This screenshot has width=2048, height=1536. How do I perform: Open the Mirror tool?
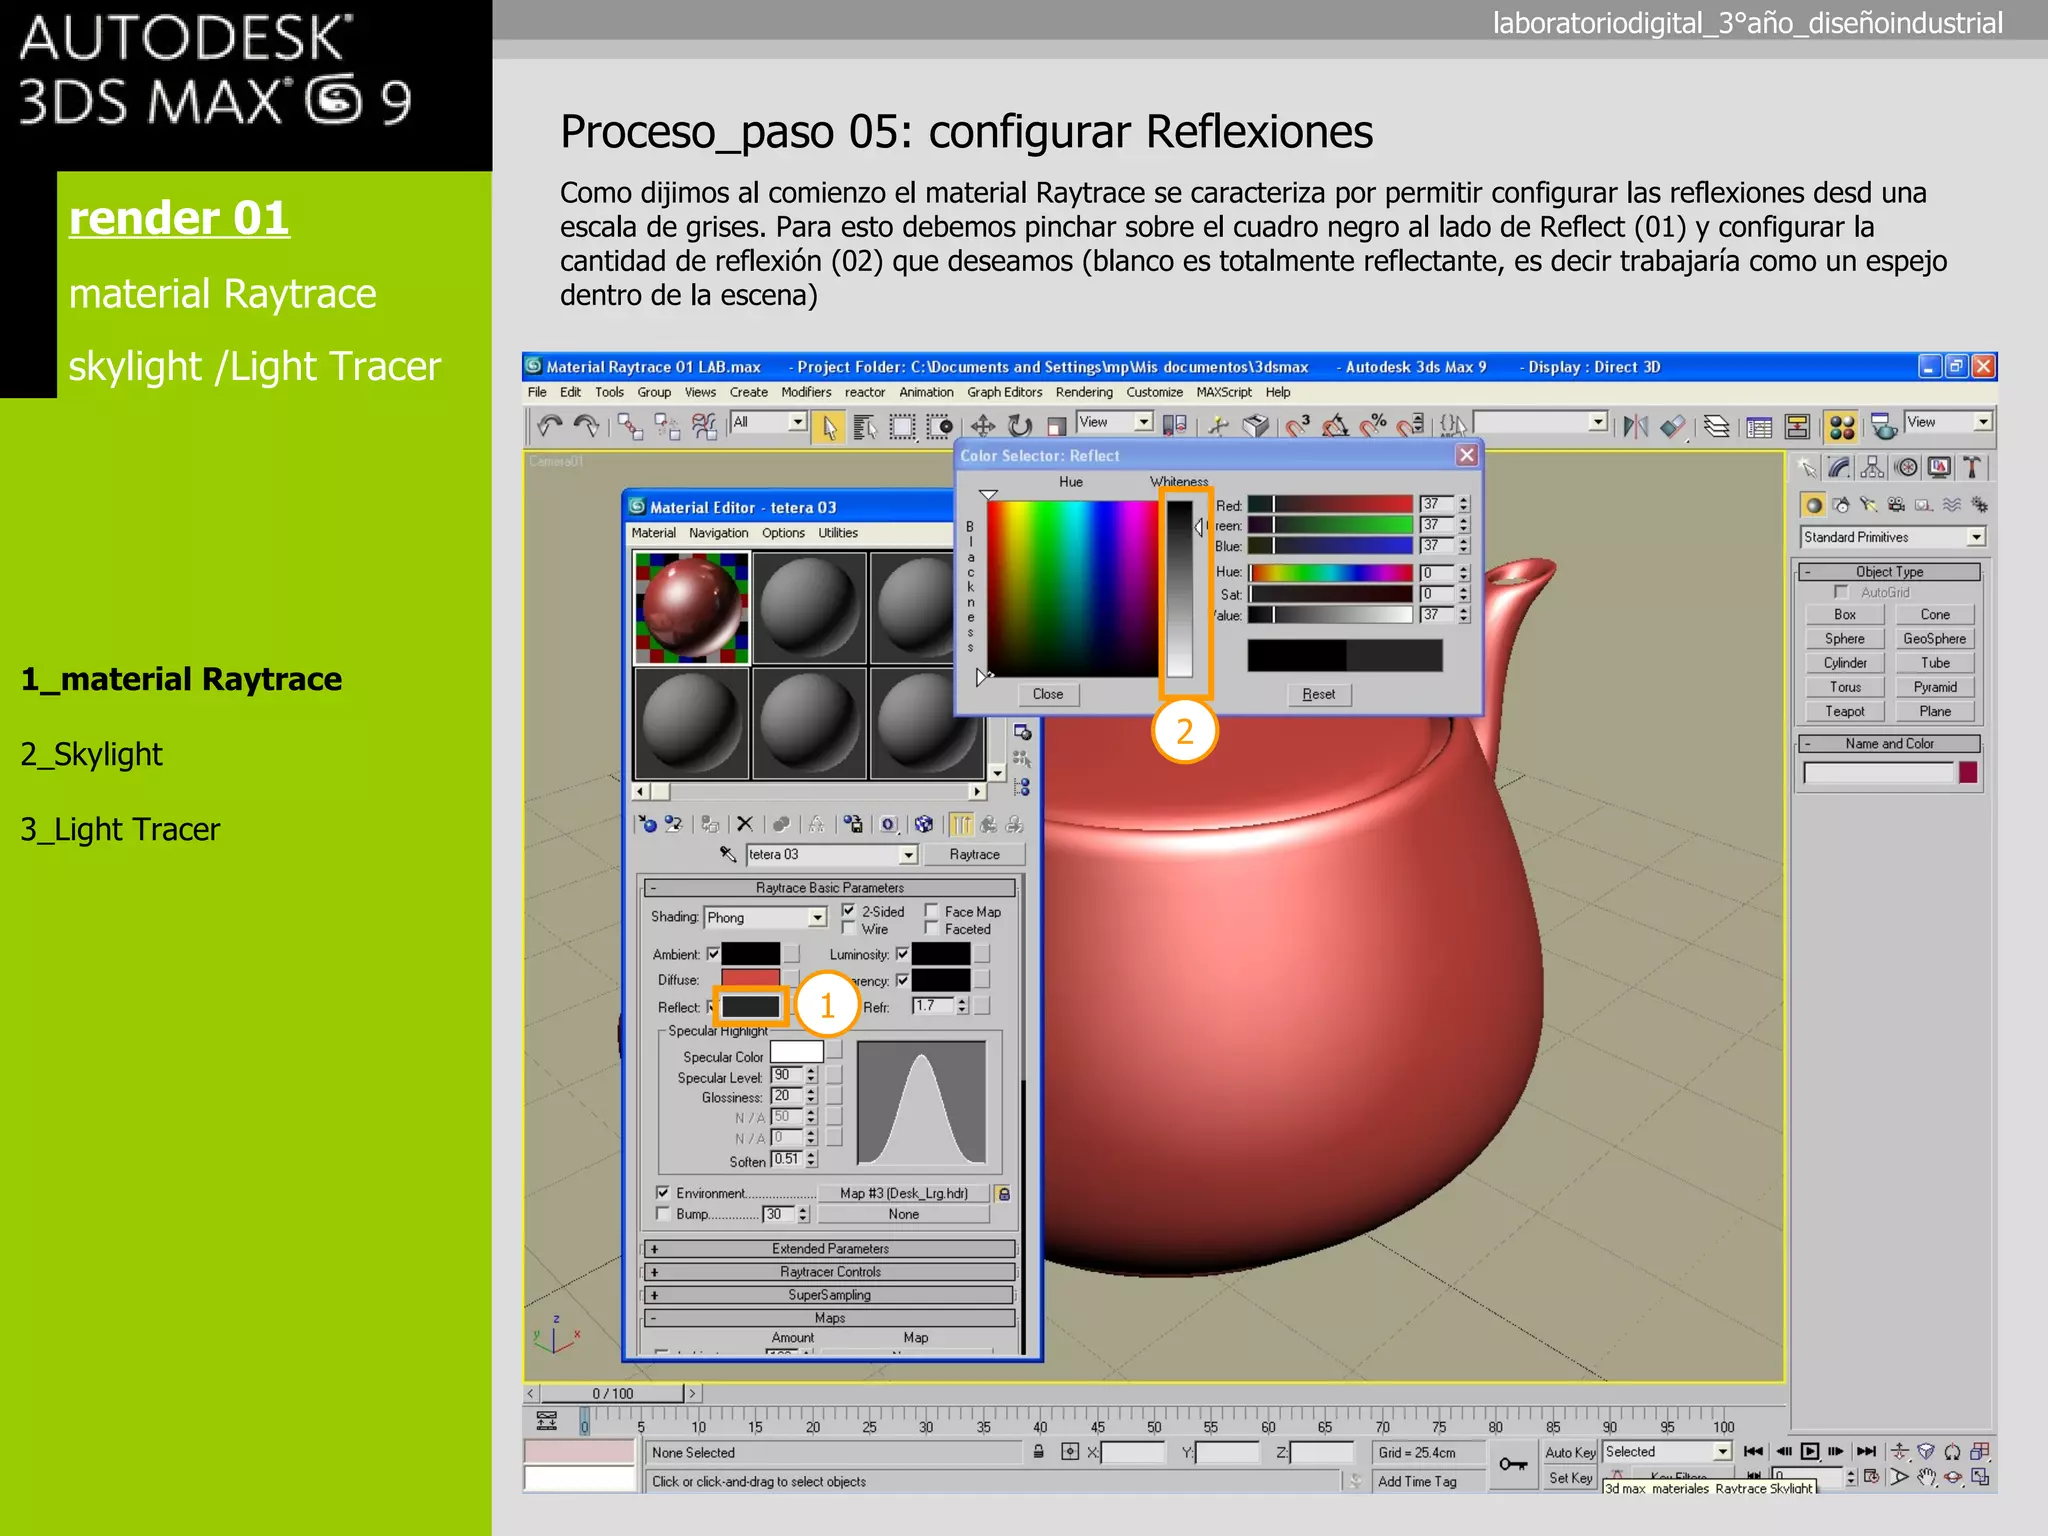tap(1636, 427)
